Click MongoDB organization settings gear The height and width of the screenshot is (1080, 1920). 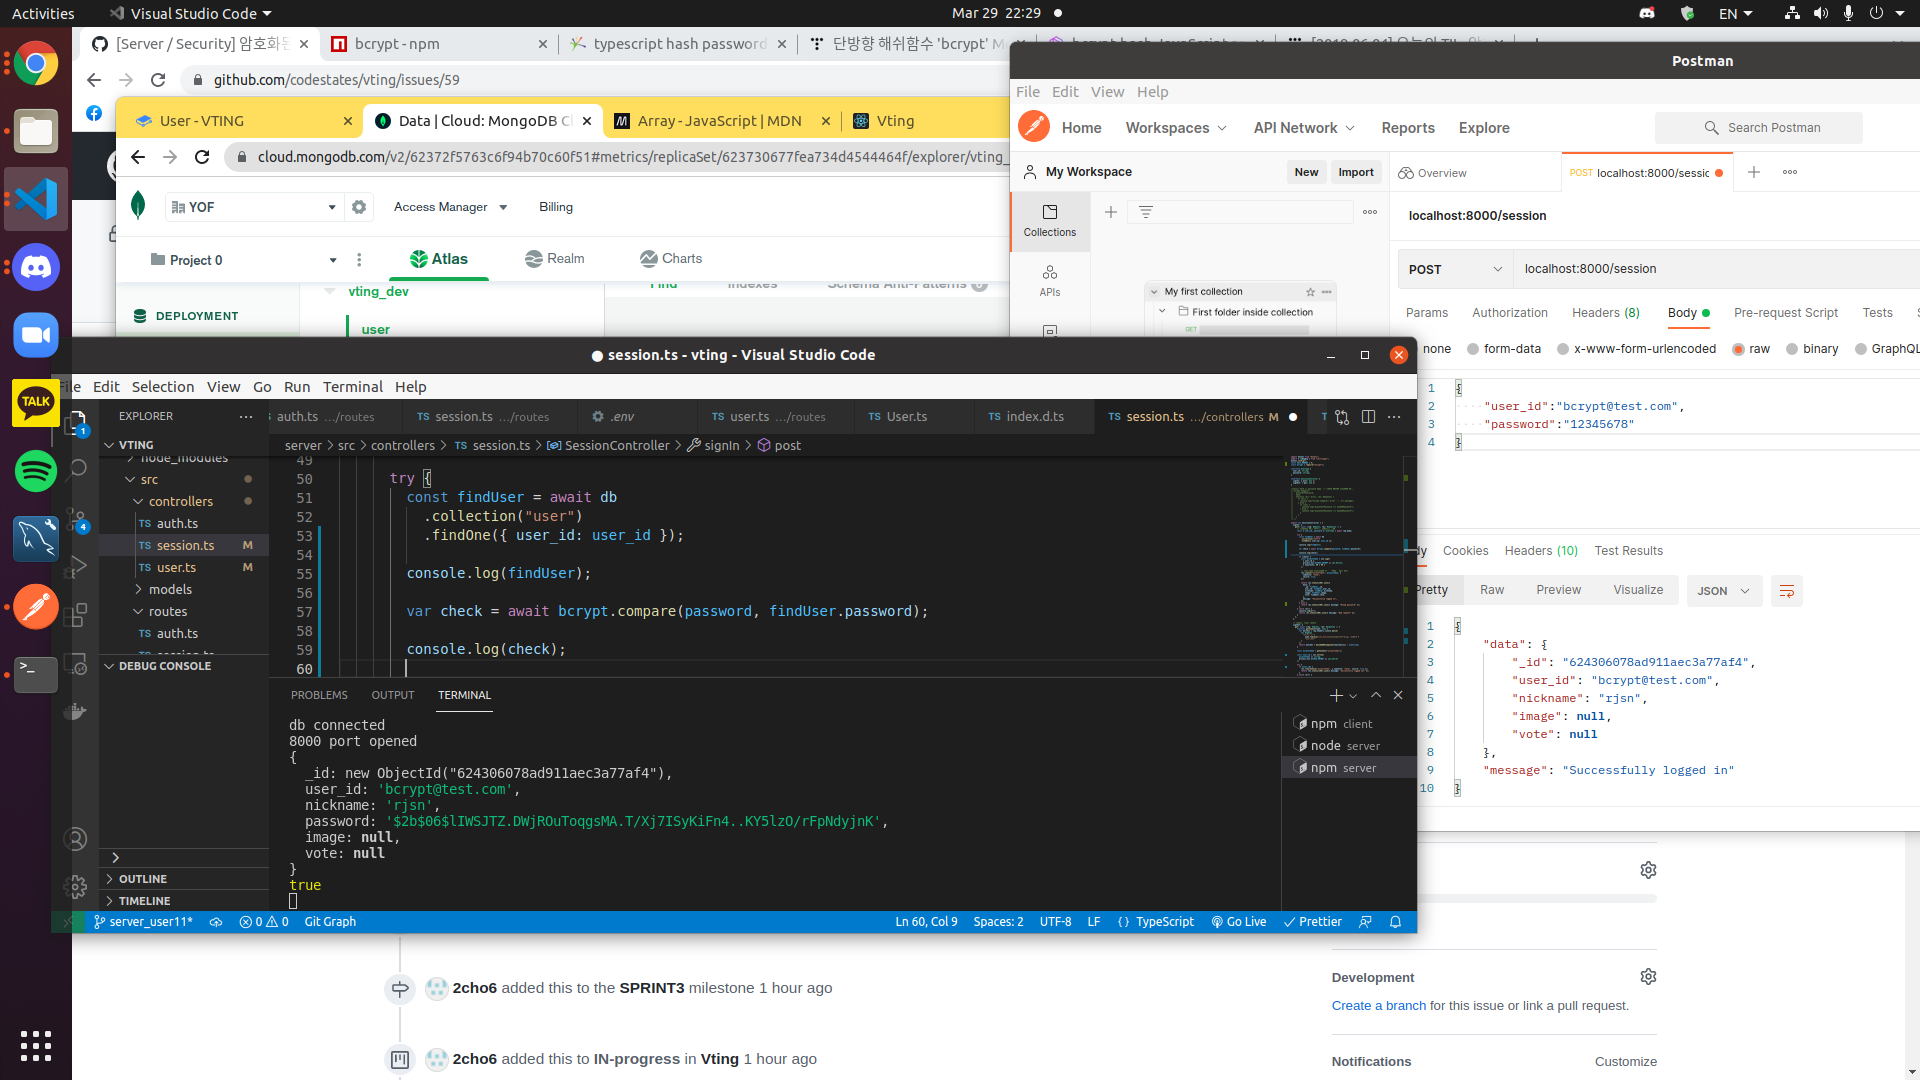[359, 207]
